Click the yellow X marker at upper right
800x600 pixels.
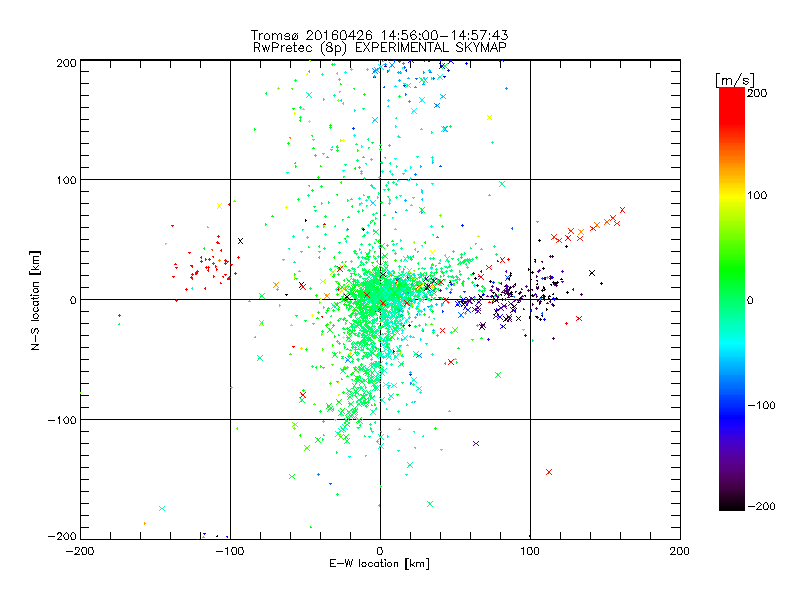click(489, 117)
